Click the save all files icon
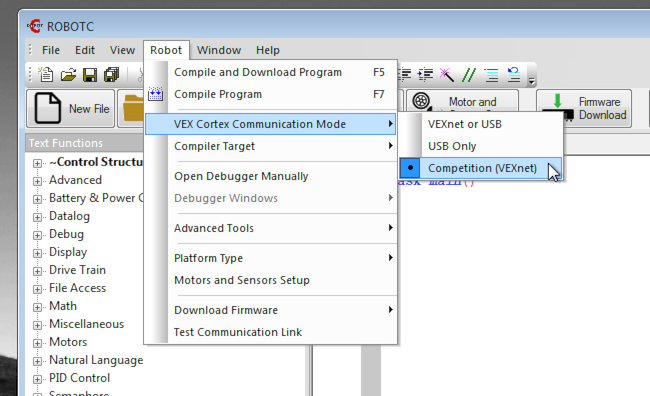Viewport: 650px width, 396px height. click(x=112, y=75)
